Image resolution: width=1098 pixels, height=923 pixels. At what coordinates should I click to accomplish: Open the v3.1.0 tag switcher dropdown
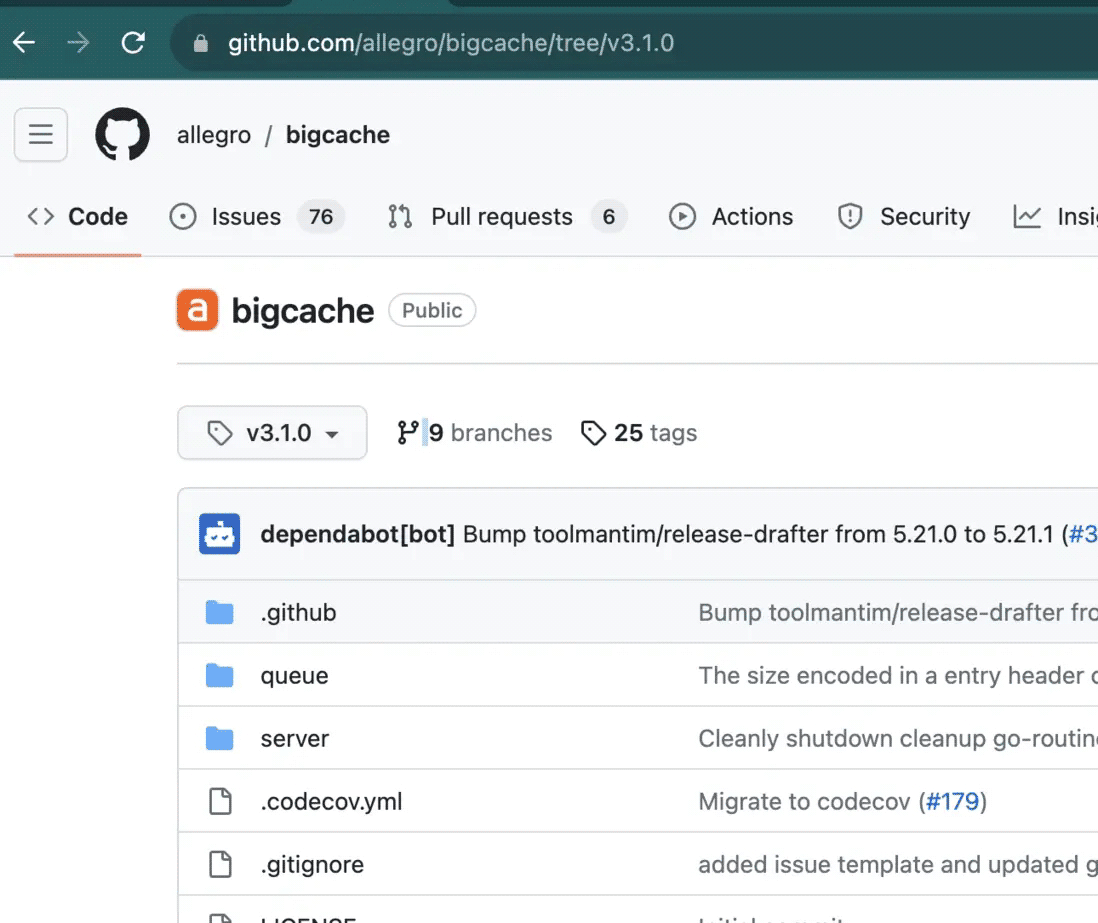[x=272, y=433]
